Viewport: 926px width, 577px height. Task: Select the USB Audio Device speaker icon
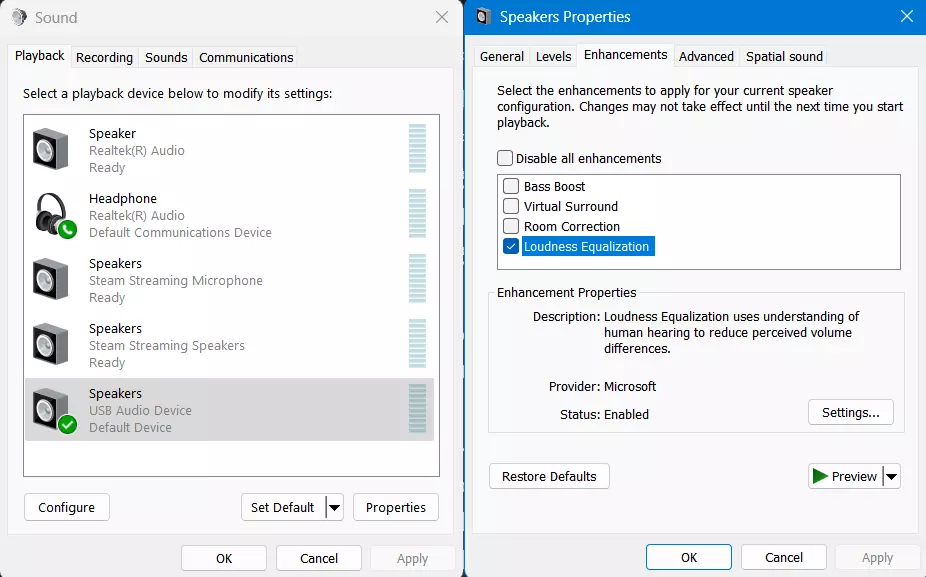[52, 409]
